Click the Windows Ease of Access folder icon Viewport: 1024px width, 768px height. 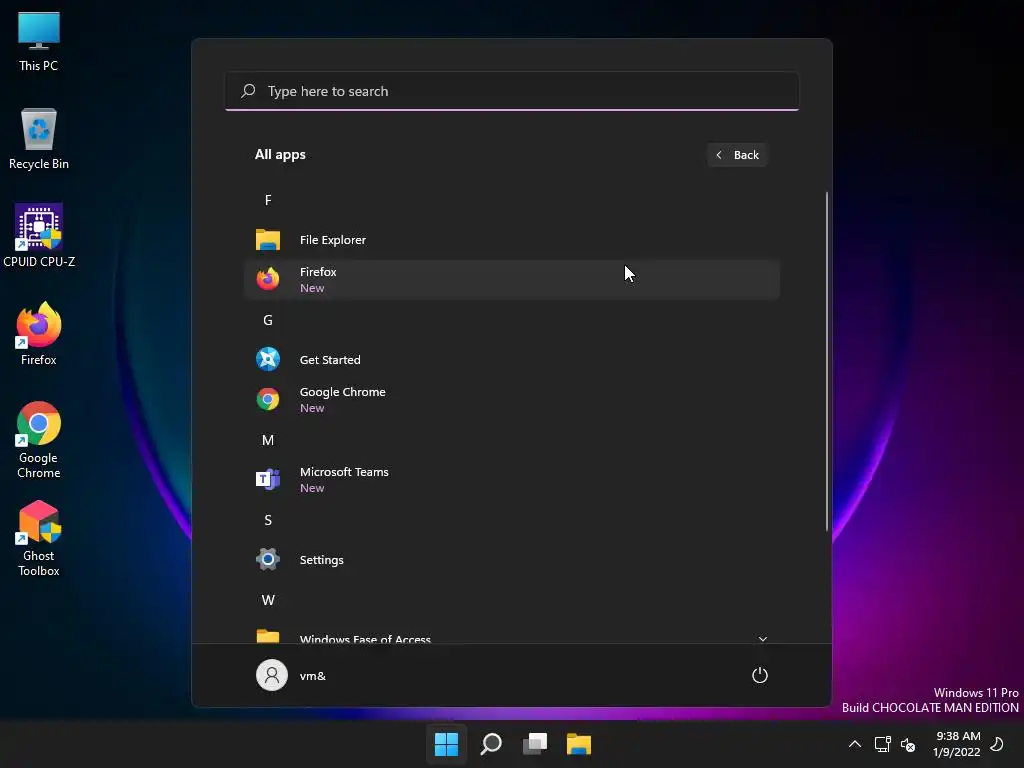pyautogui.click(x=268, y=636)
